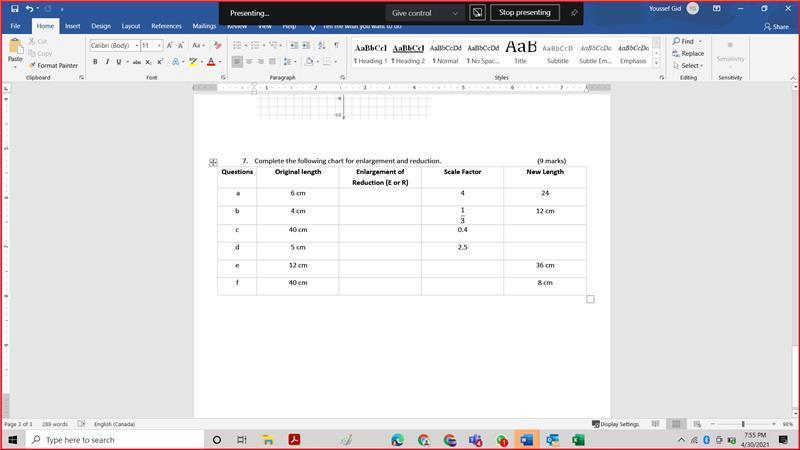Toggle Align Left paragraph alignment
This screenshot has height=450, width=800.
pos(237,62)
